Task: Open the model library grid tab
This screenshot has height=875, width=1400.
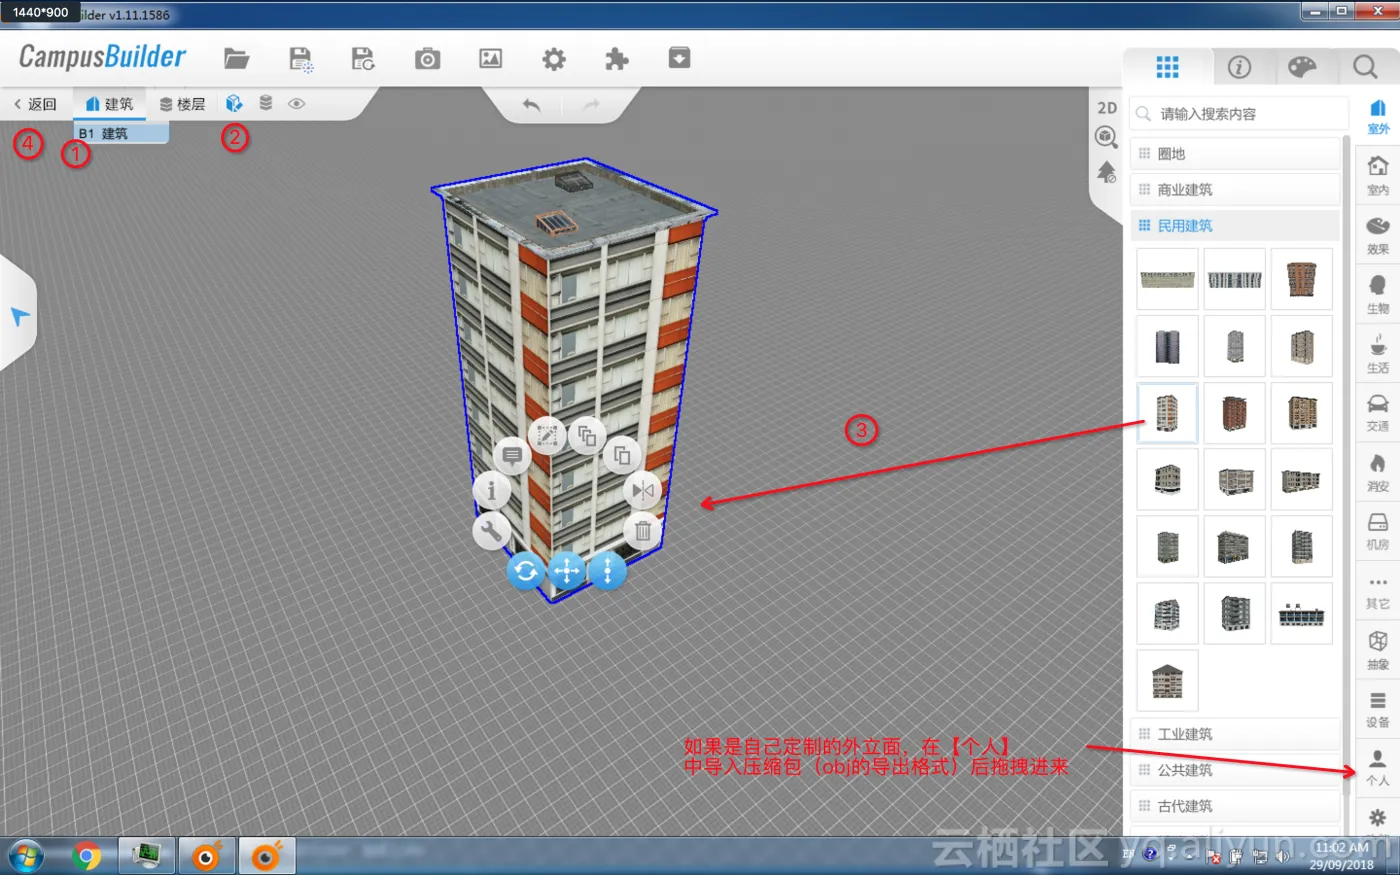Action: point(1167,67)
